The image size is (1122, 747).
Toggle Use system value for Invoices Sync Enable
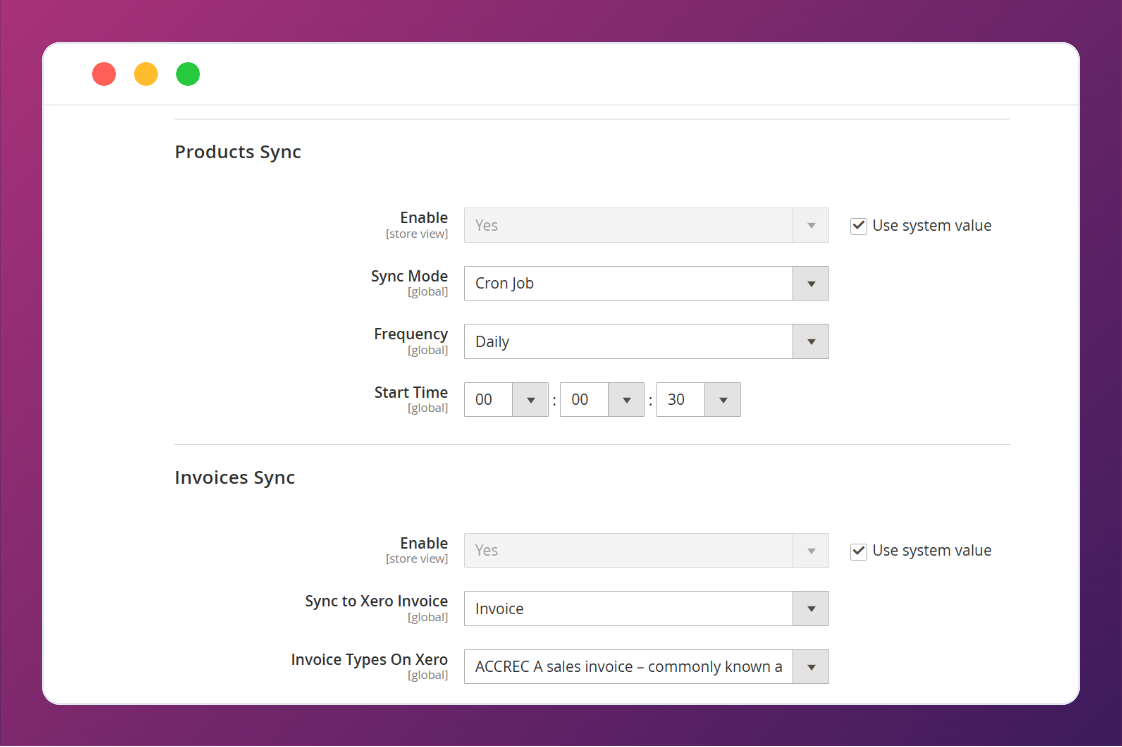click(x=858, y=551)
